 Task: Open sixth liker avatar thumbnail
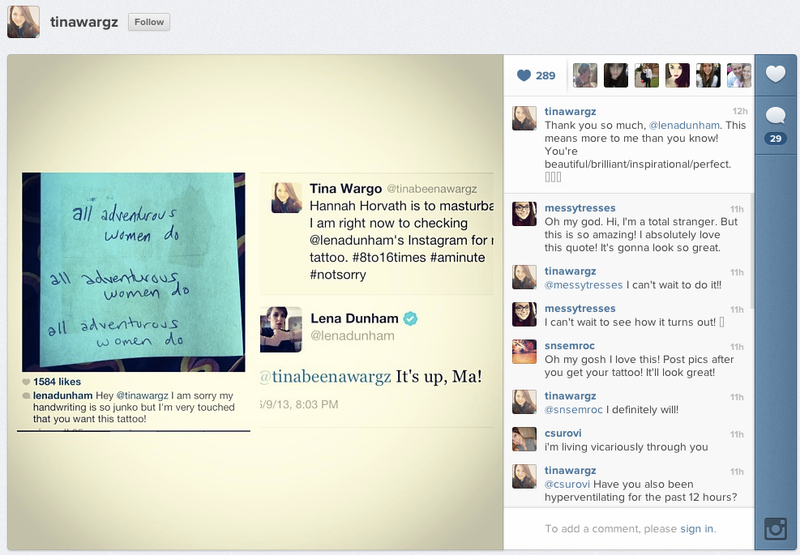tap(739, 75)
